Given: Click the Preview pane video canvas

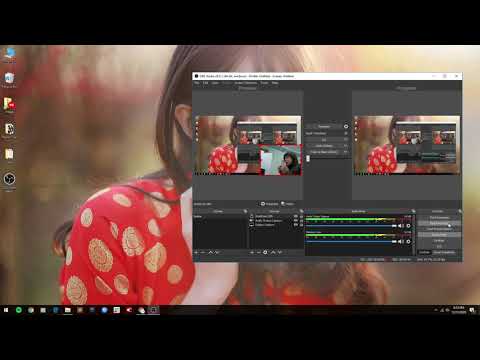Looking at the screenshot, I should (x=248, y=145).
